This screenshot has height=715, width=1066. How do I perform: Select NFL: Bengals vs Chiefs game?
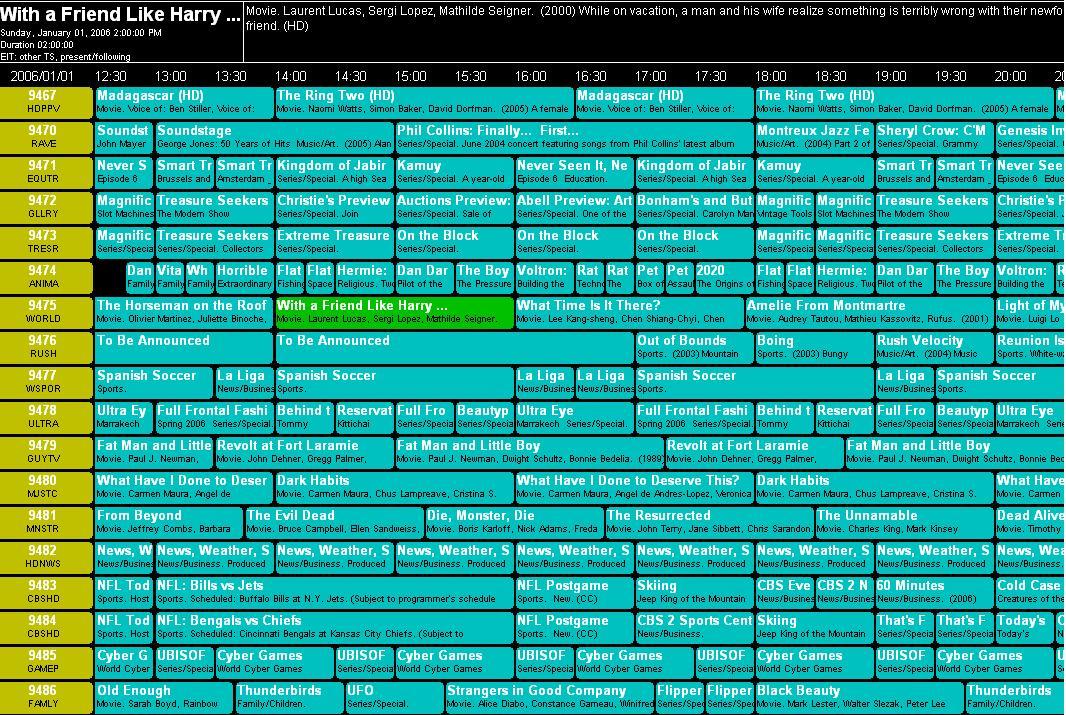pos(334,627)
